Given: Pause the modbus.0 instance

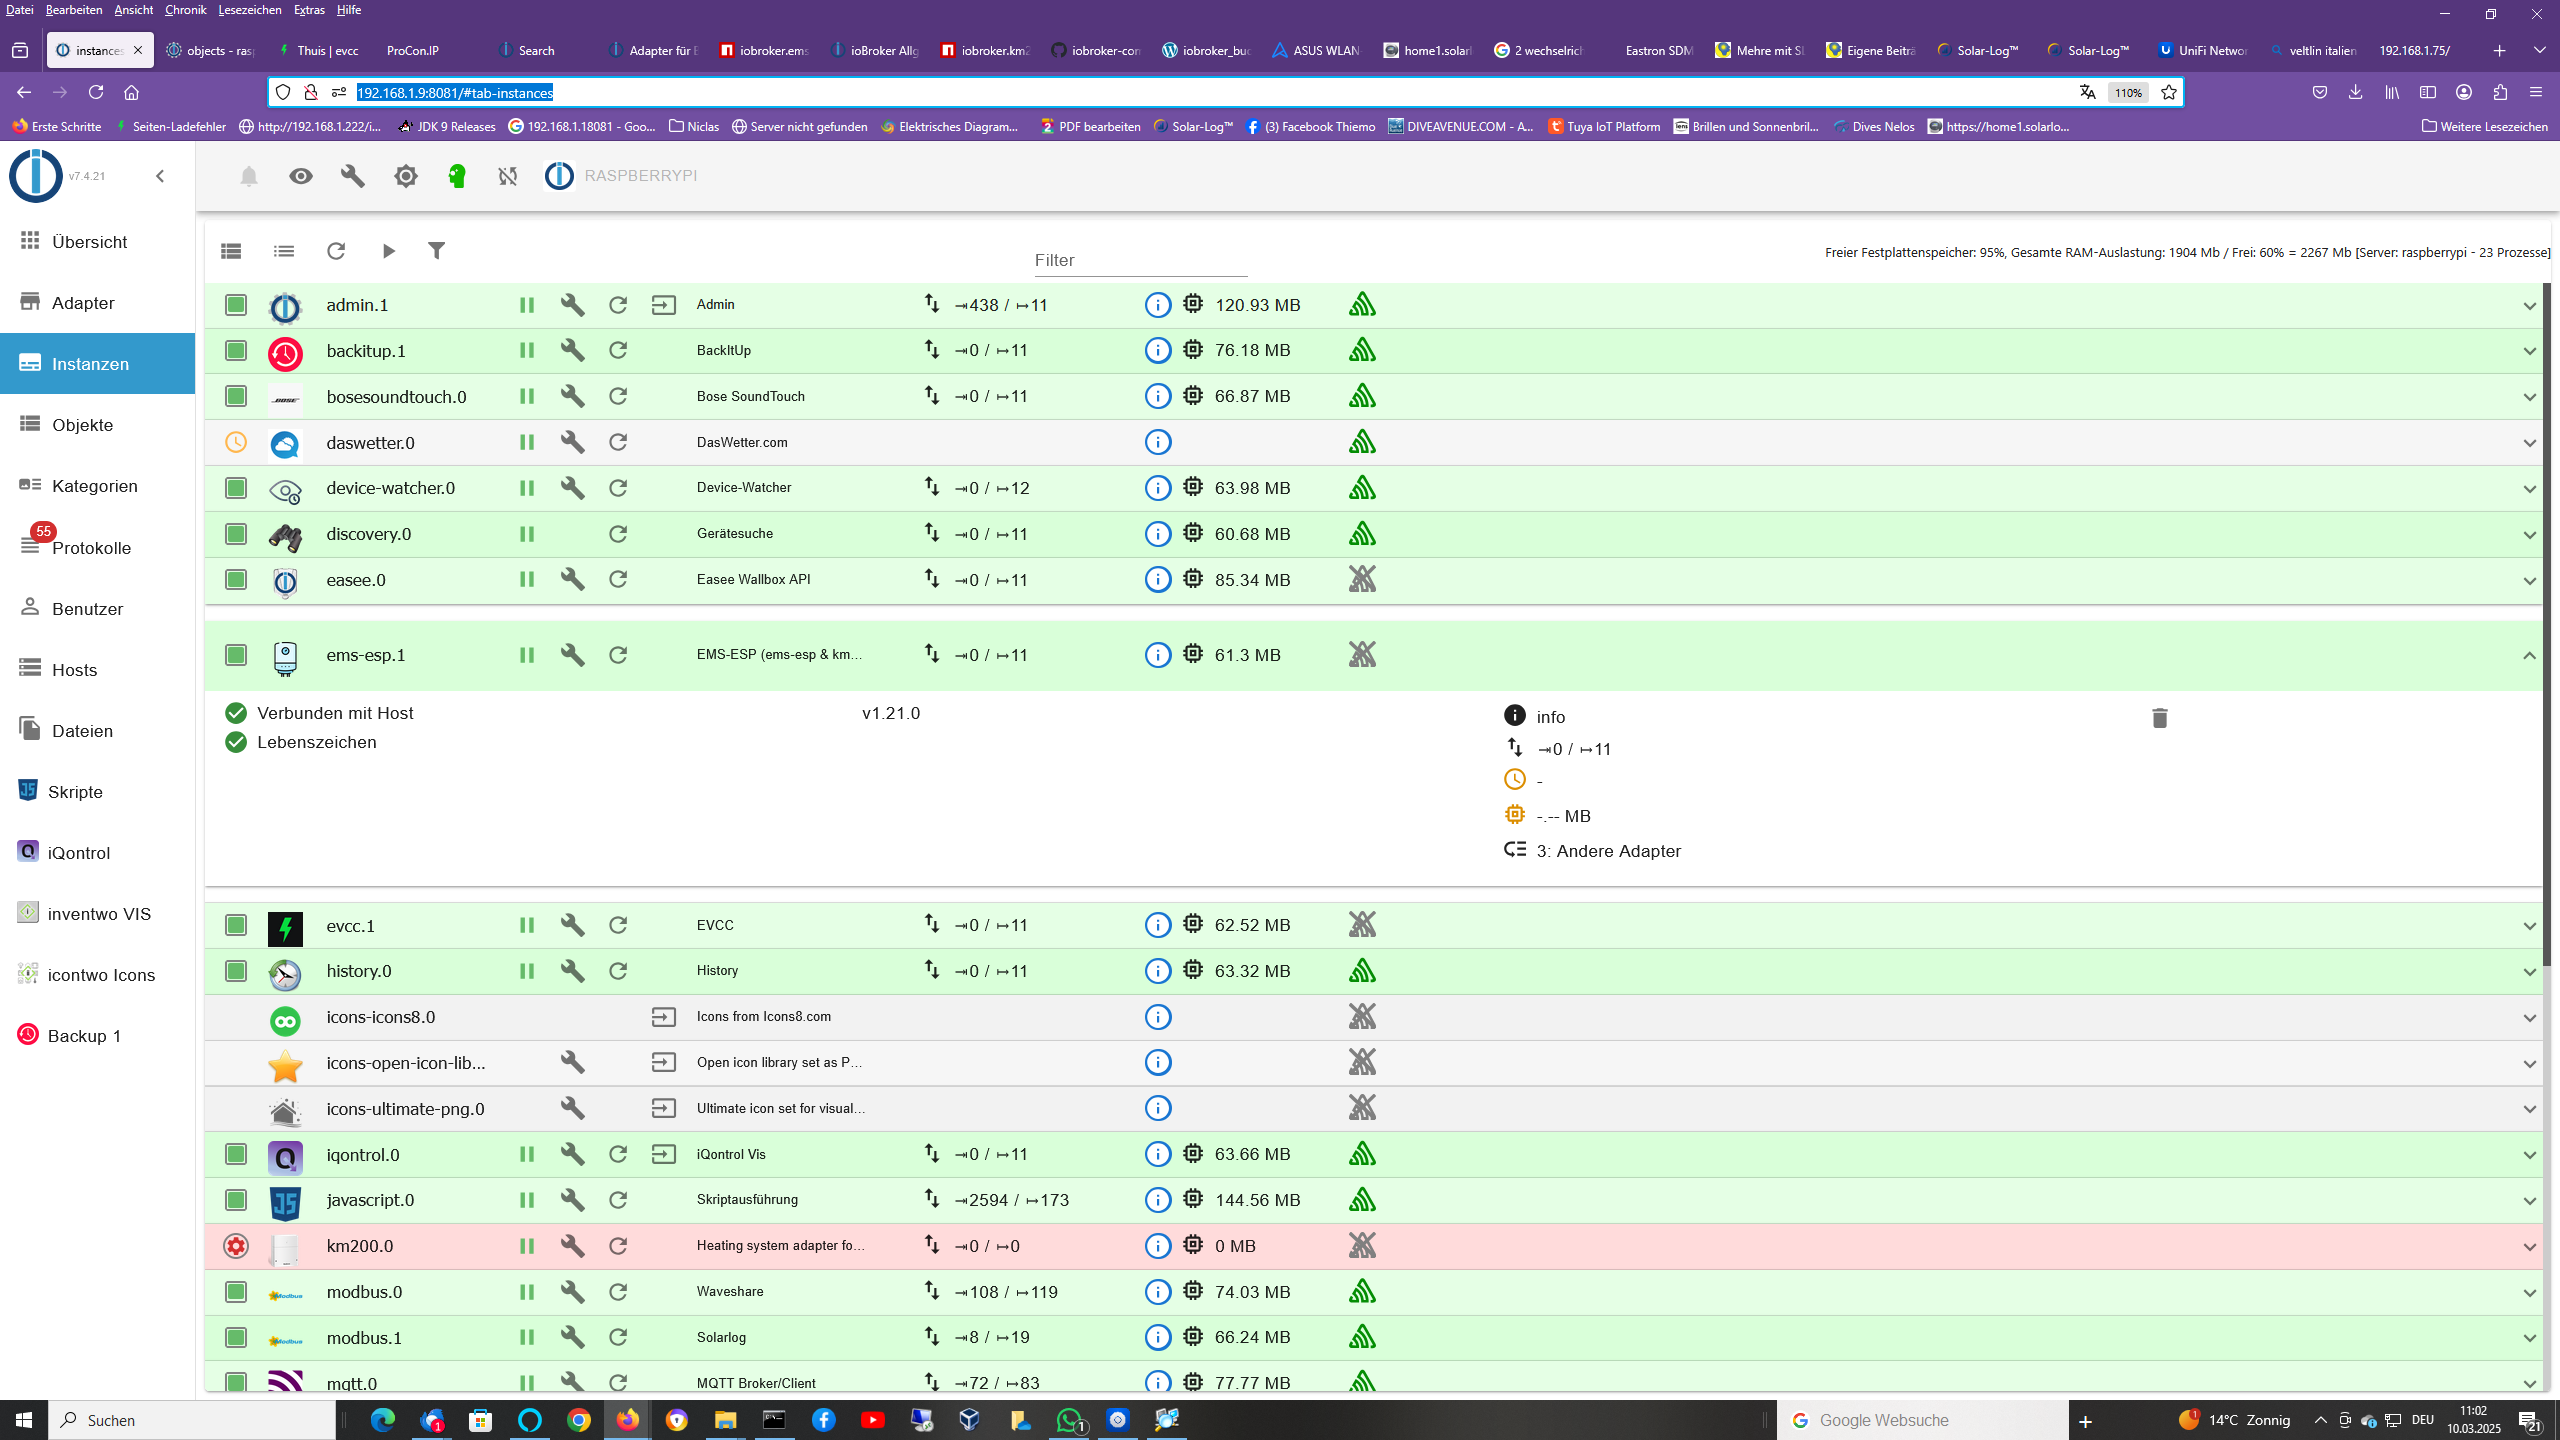Looking at the screenshot, I should tap(526, 1292).
